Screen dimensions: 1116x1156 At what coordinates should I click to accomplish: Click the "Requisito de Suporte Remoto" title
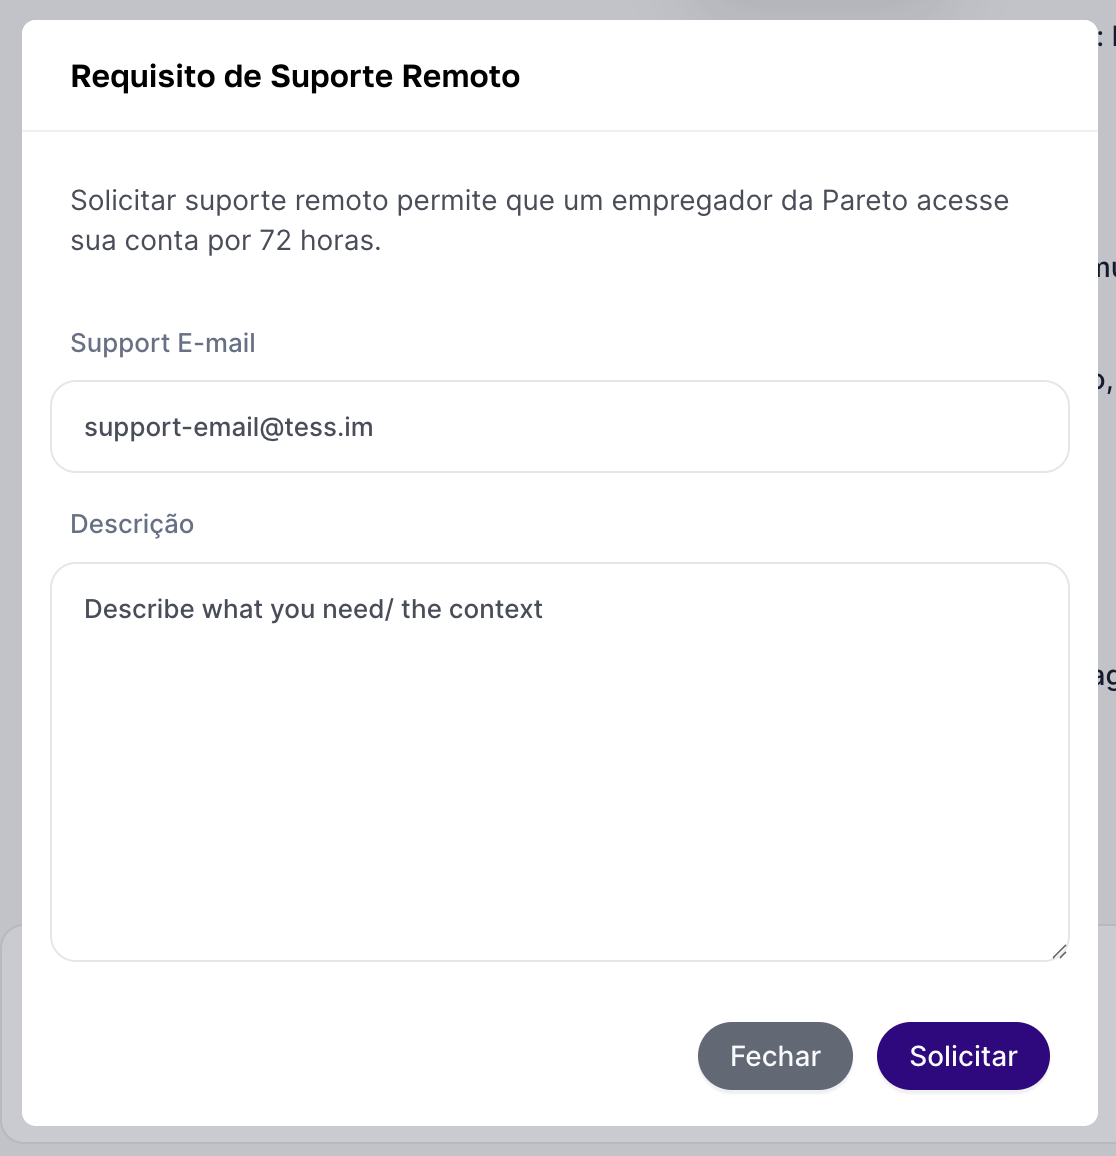click(295, 77)
